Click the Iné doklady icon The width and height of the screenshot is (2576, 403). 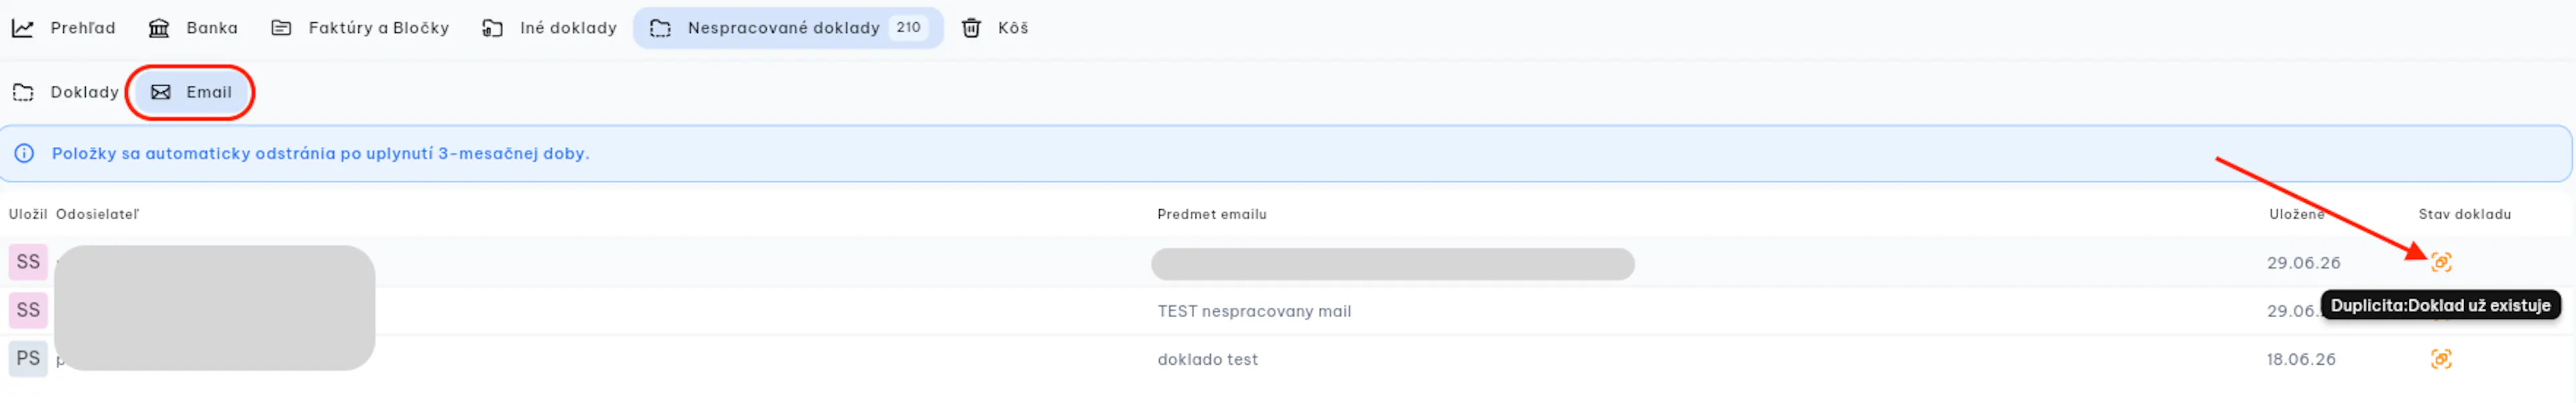(x=492, y=28)
